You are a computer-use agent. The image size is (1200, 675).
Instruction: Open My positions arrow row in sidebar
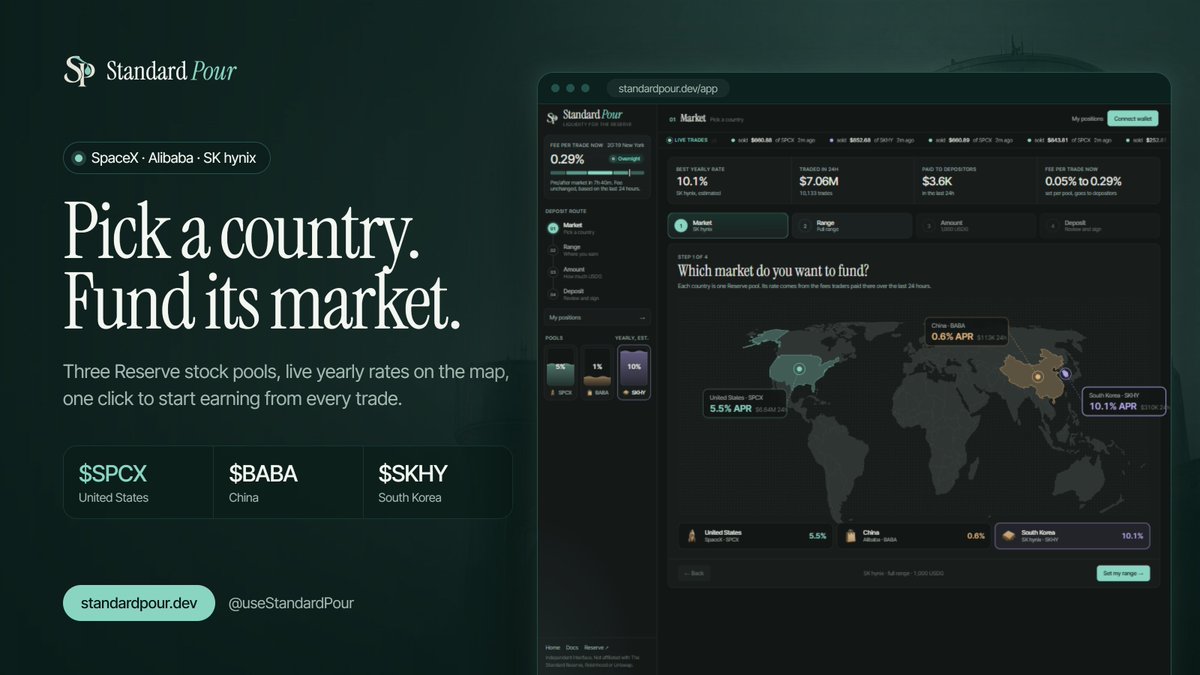click(598, 317)
